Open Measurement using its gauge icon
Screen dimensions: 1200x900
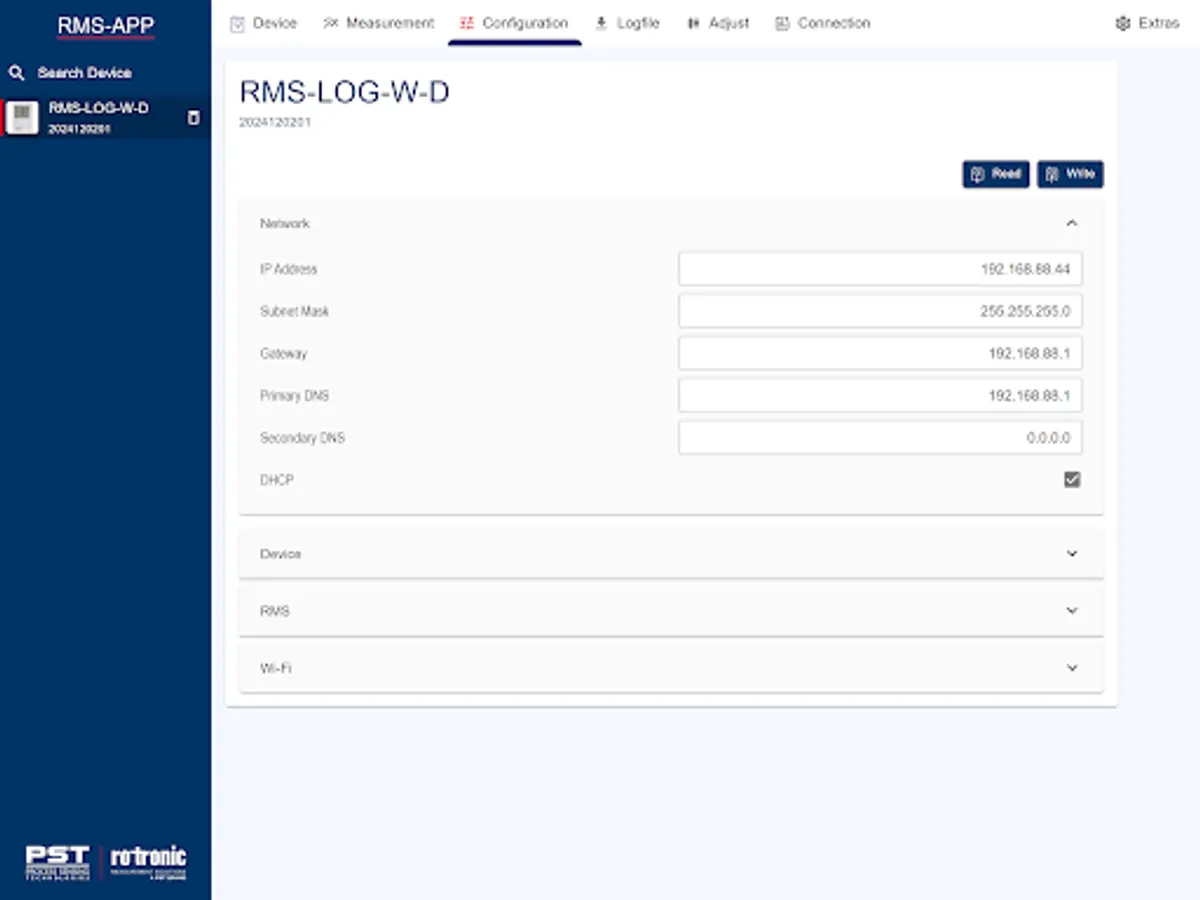330,22
